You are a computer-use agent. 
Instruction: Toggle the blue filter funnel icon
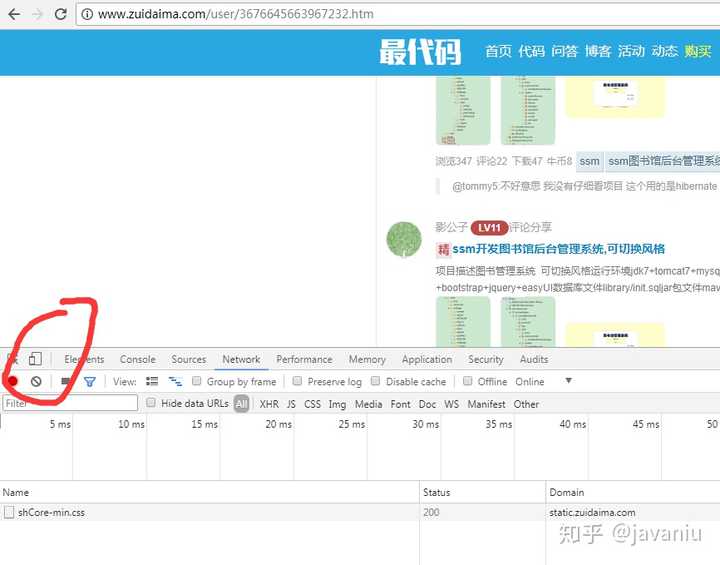[x=90, y=381]
